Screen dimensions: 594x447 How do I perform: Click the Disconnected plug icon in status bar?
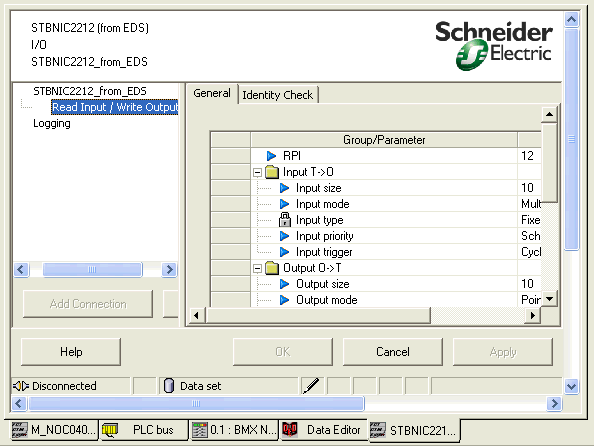[21, 386]
